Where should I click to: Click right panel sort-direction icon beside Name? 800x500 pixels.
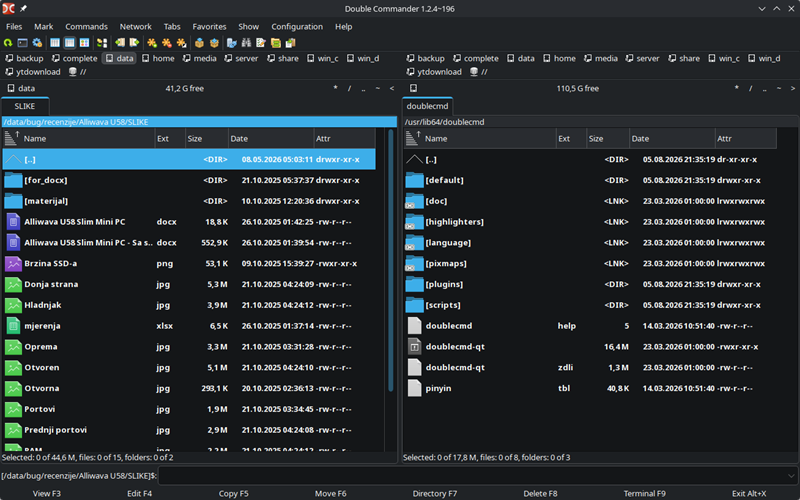(412, 138)
